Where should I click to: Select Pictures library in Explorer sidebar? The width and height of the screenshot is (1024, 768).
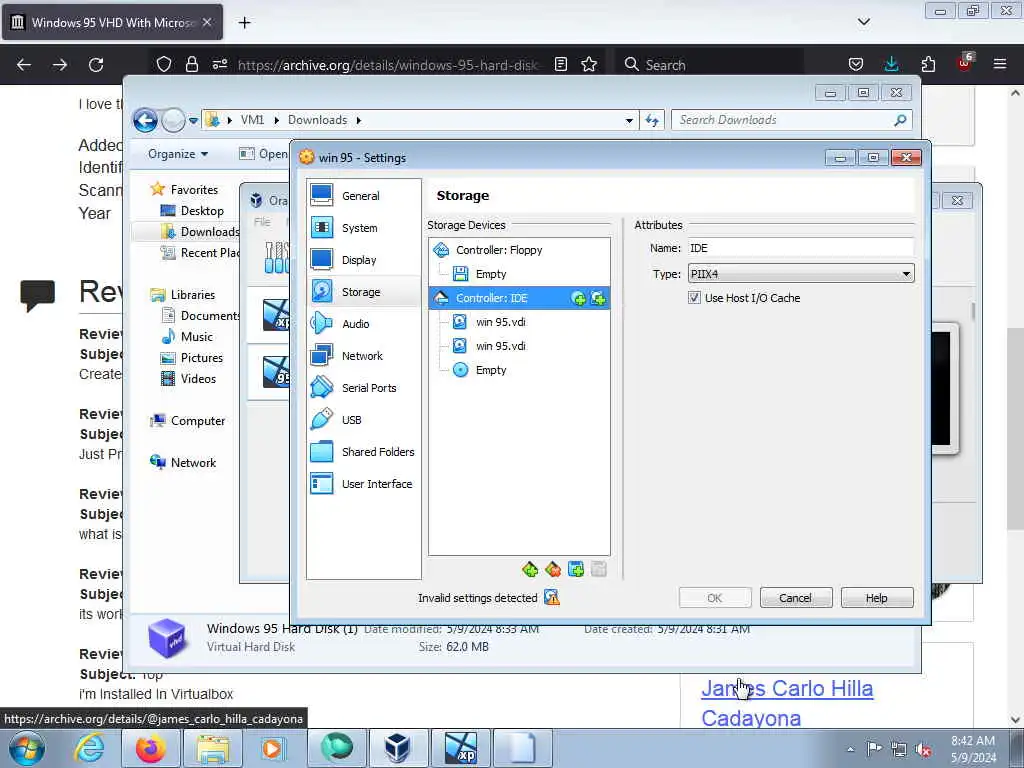coord(201,358)
